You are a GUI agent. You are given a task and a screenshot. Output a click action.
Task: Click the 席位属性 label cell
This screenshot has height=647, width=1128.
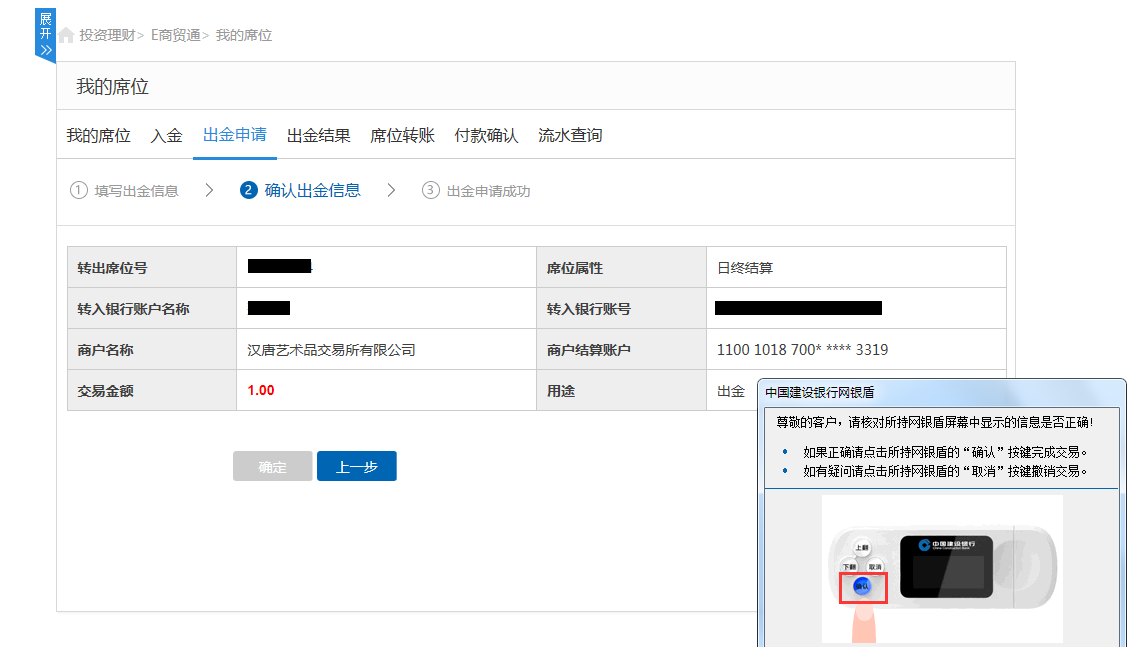click(622, 268)
